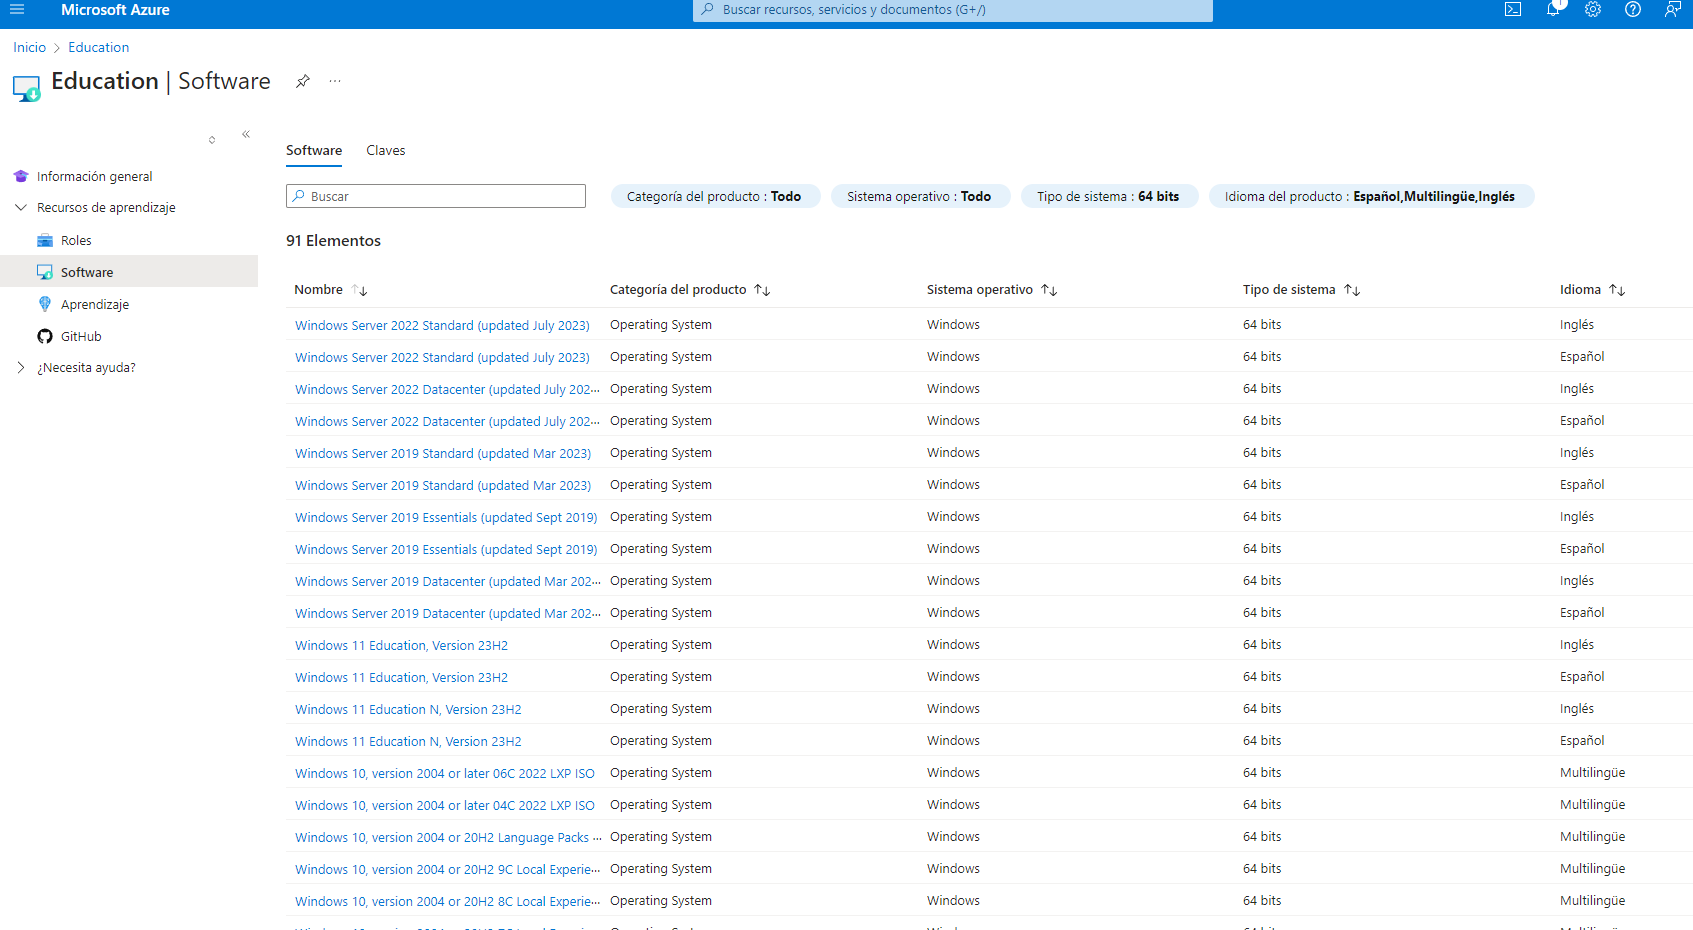The image size is (1693, 930).
Task: Open Información general in sidebar
Action: coord(95,176)
